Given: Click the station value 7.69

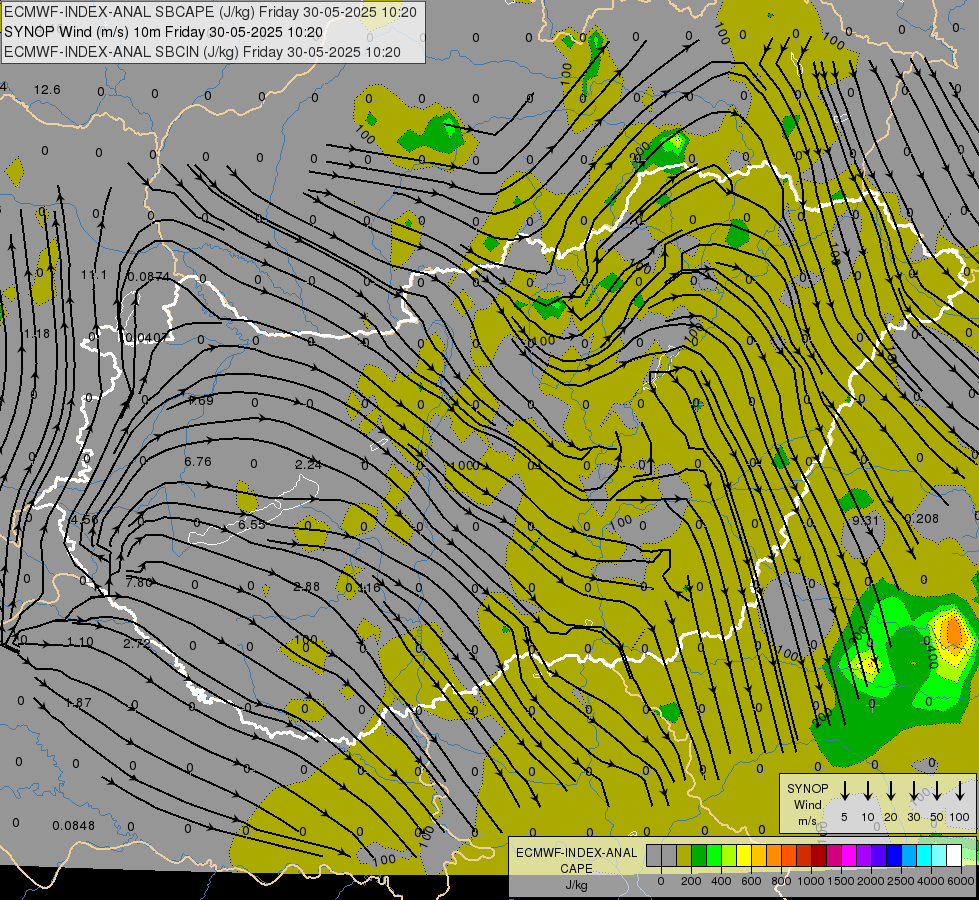Looking at the screenshot, I should click(200, 400).
